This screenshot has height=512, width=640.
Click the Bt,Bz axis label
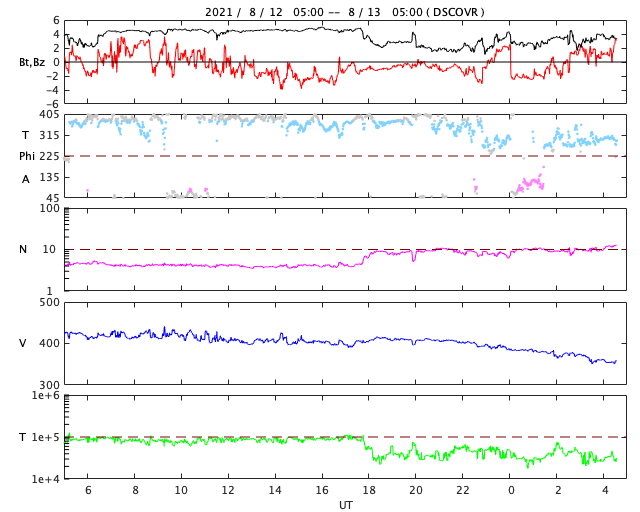31,62
